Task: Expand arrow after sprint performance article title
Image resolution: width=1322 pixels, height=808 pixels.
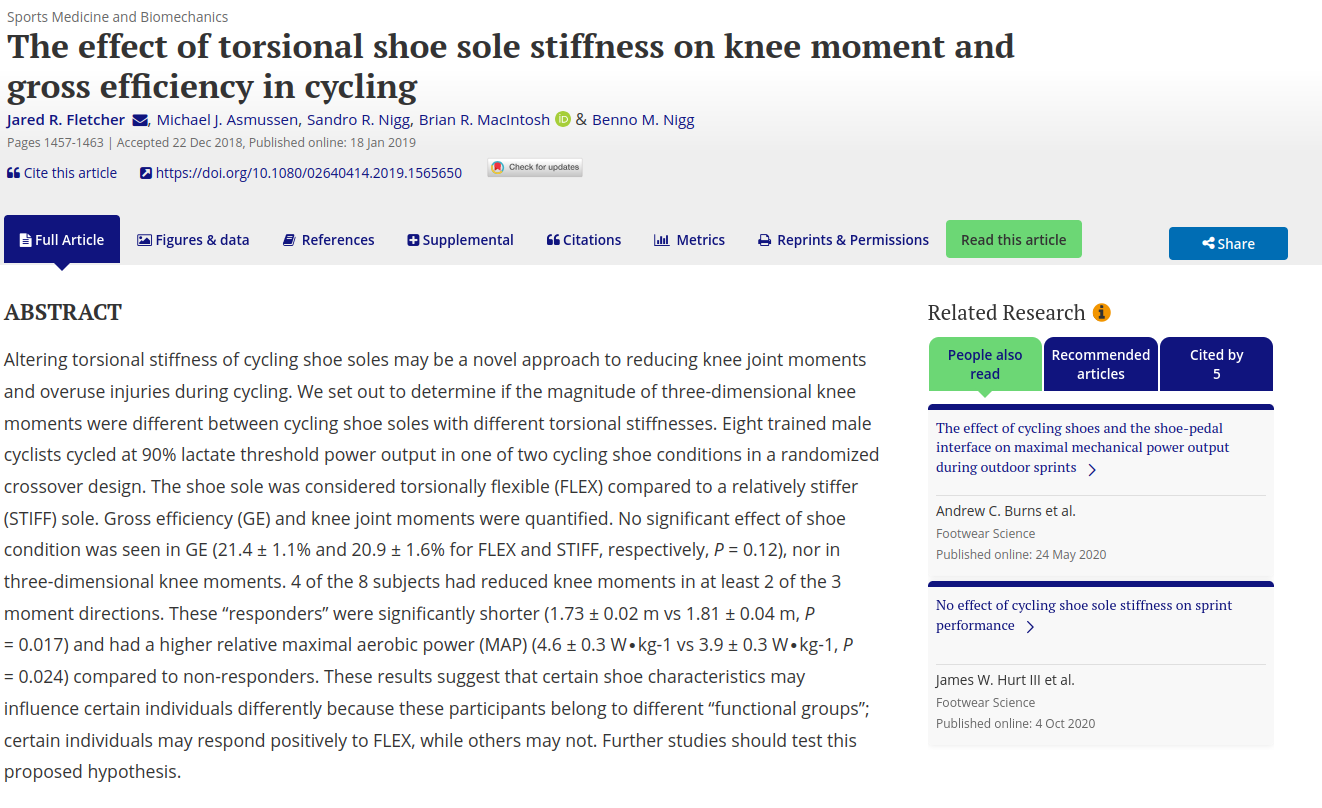Action: (1030, 627)
